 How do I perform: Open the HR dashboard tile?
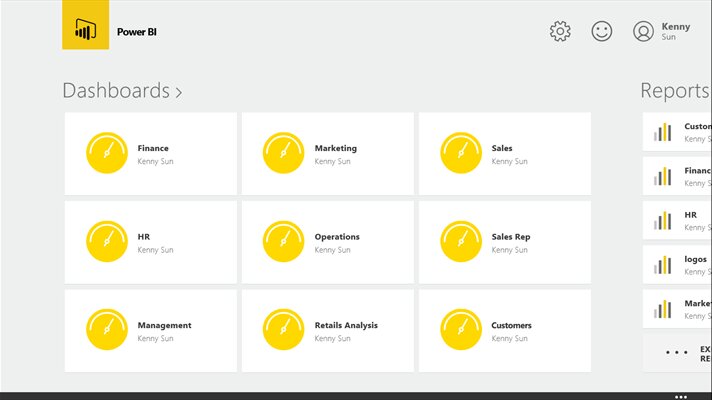point(150,242)
